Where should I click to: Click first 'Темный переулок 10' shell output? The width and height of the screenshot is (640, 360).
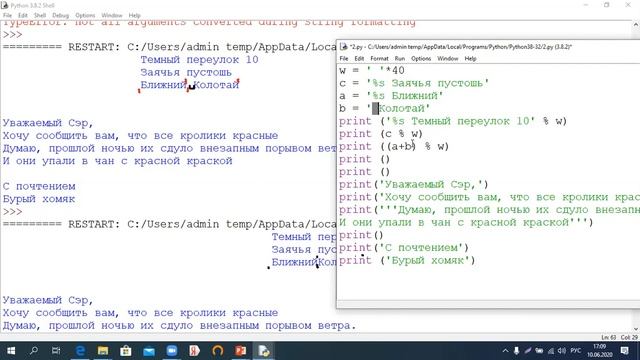coord(199,60)
